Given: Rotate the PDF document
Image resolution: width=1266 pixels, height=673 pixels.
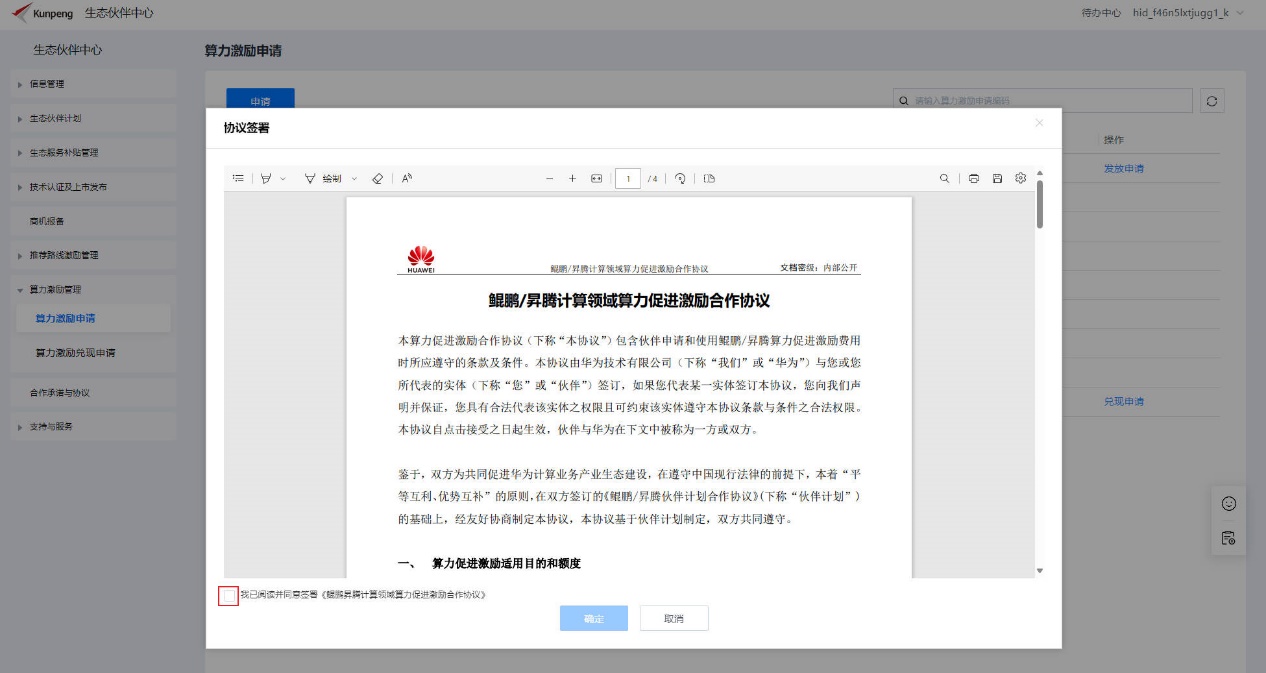Looking at the screenshot, I should [x=680, y=178].
